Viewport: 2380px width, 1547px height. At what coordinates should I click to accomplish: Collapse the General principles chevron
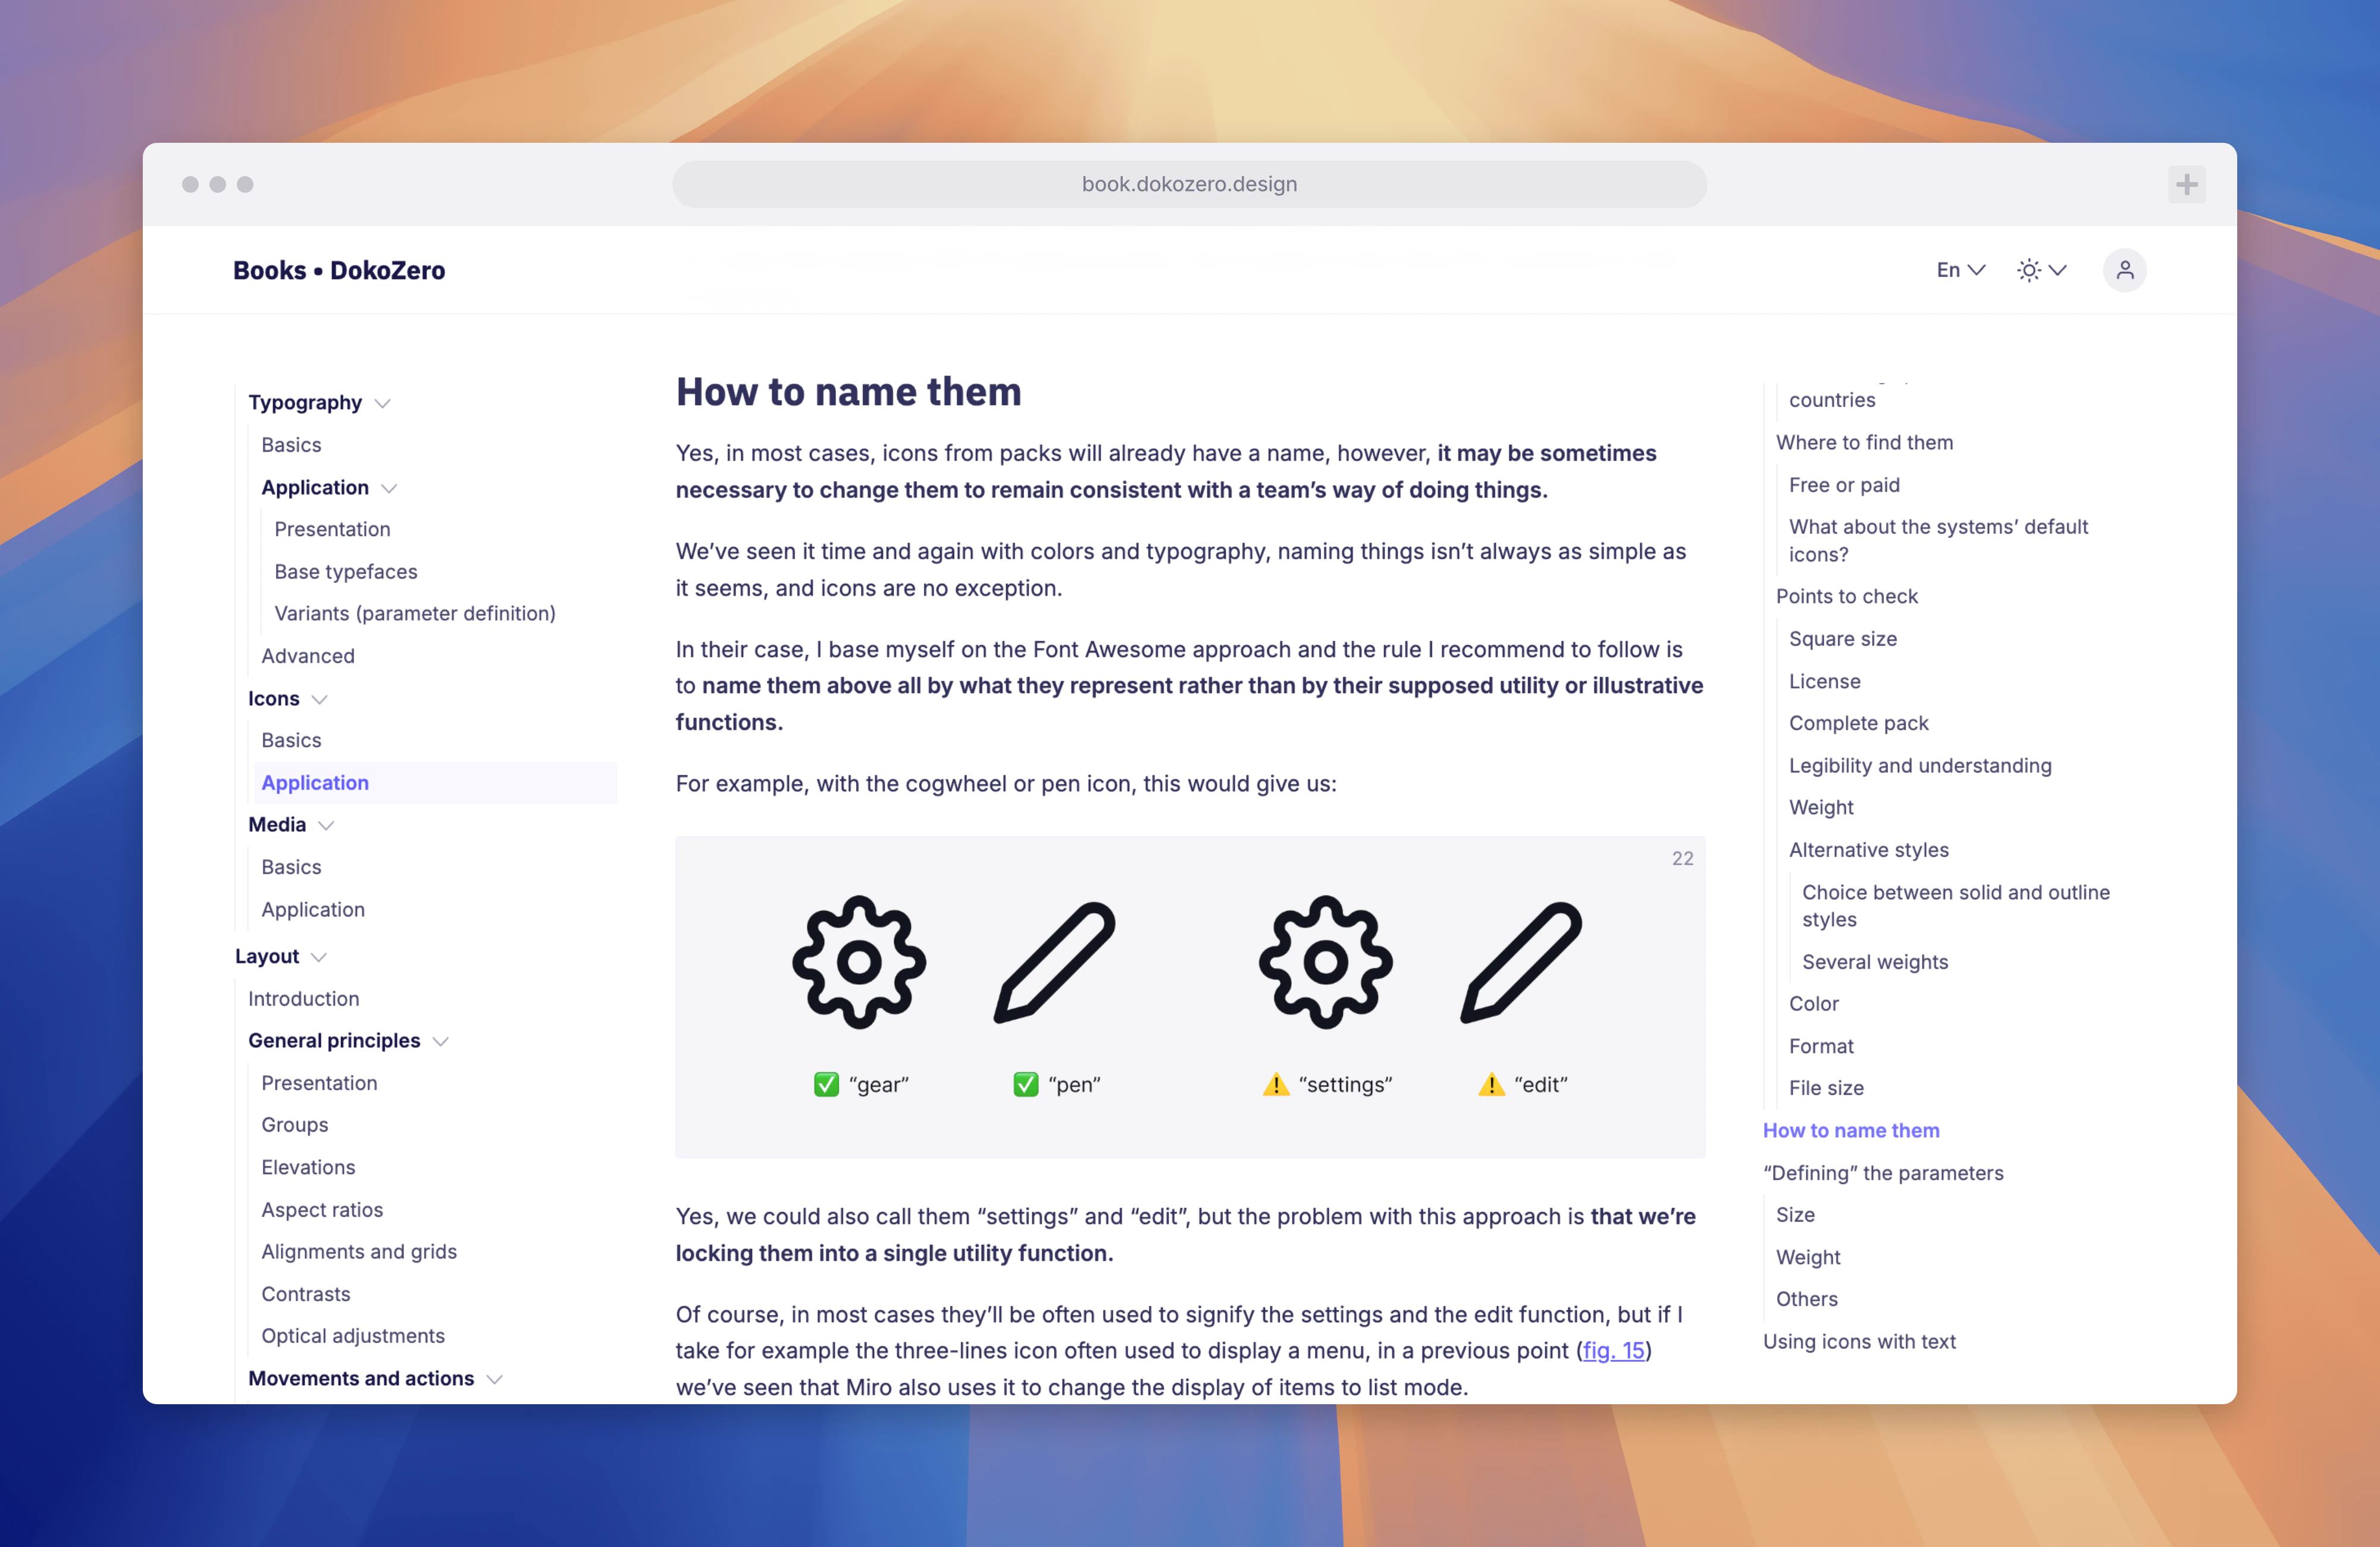[440, 1041]
